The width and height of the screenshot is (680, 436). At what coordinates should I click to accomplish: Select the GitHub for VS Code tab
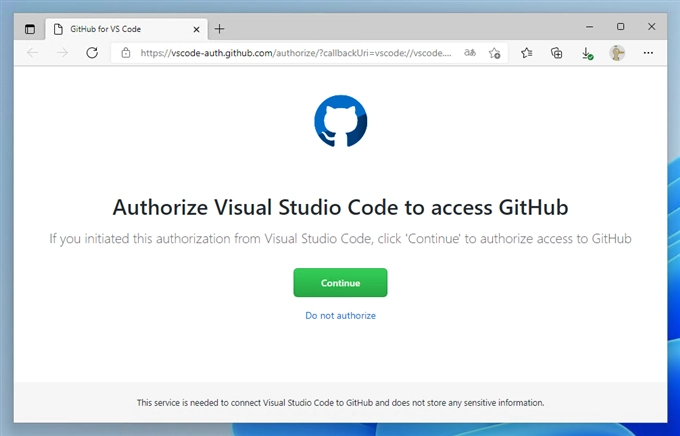[126, 29]
